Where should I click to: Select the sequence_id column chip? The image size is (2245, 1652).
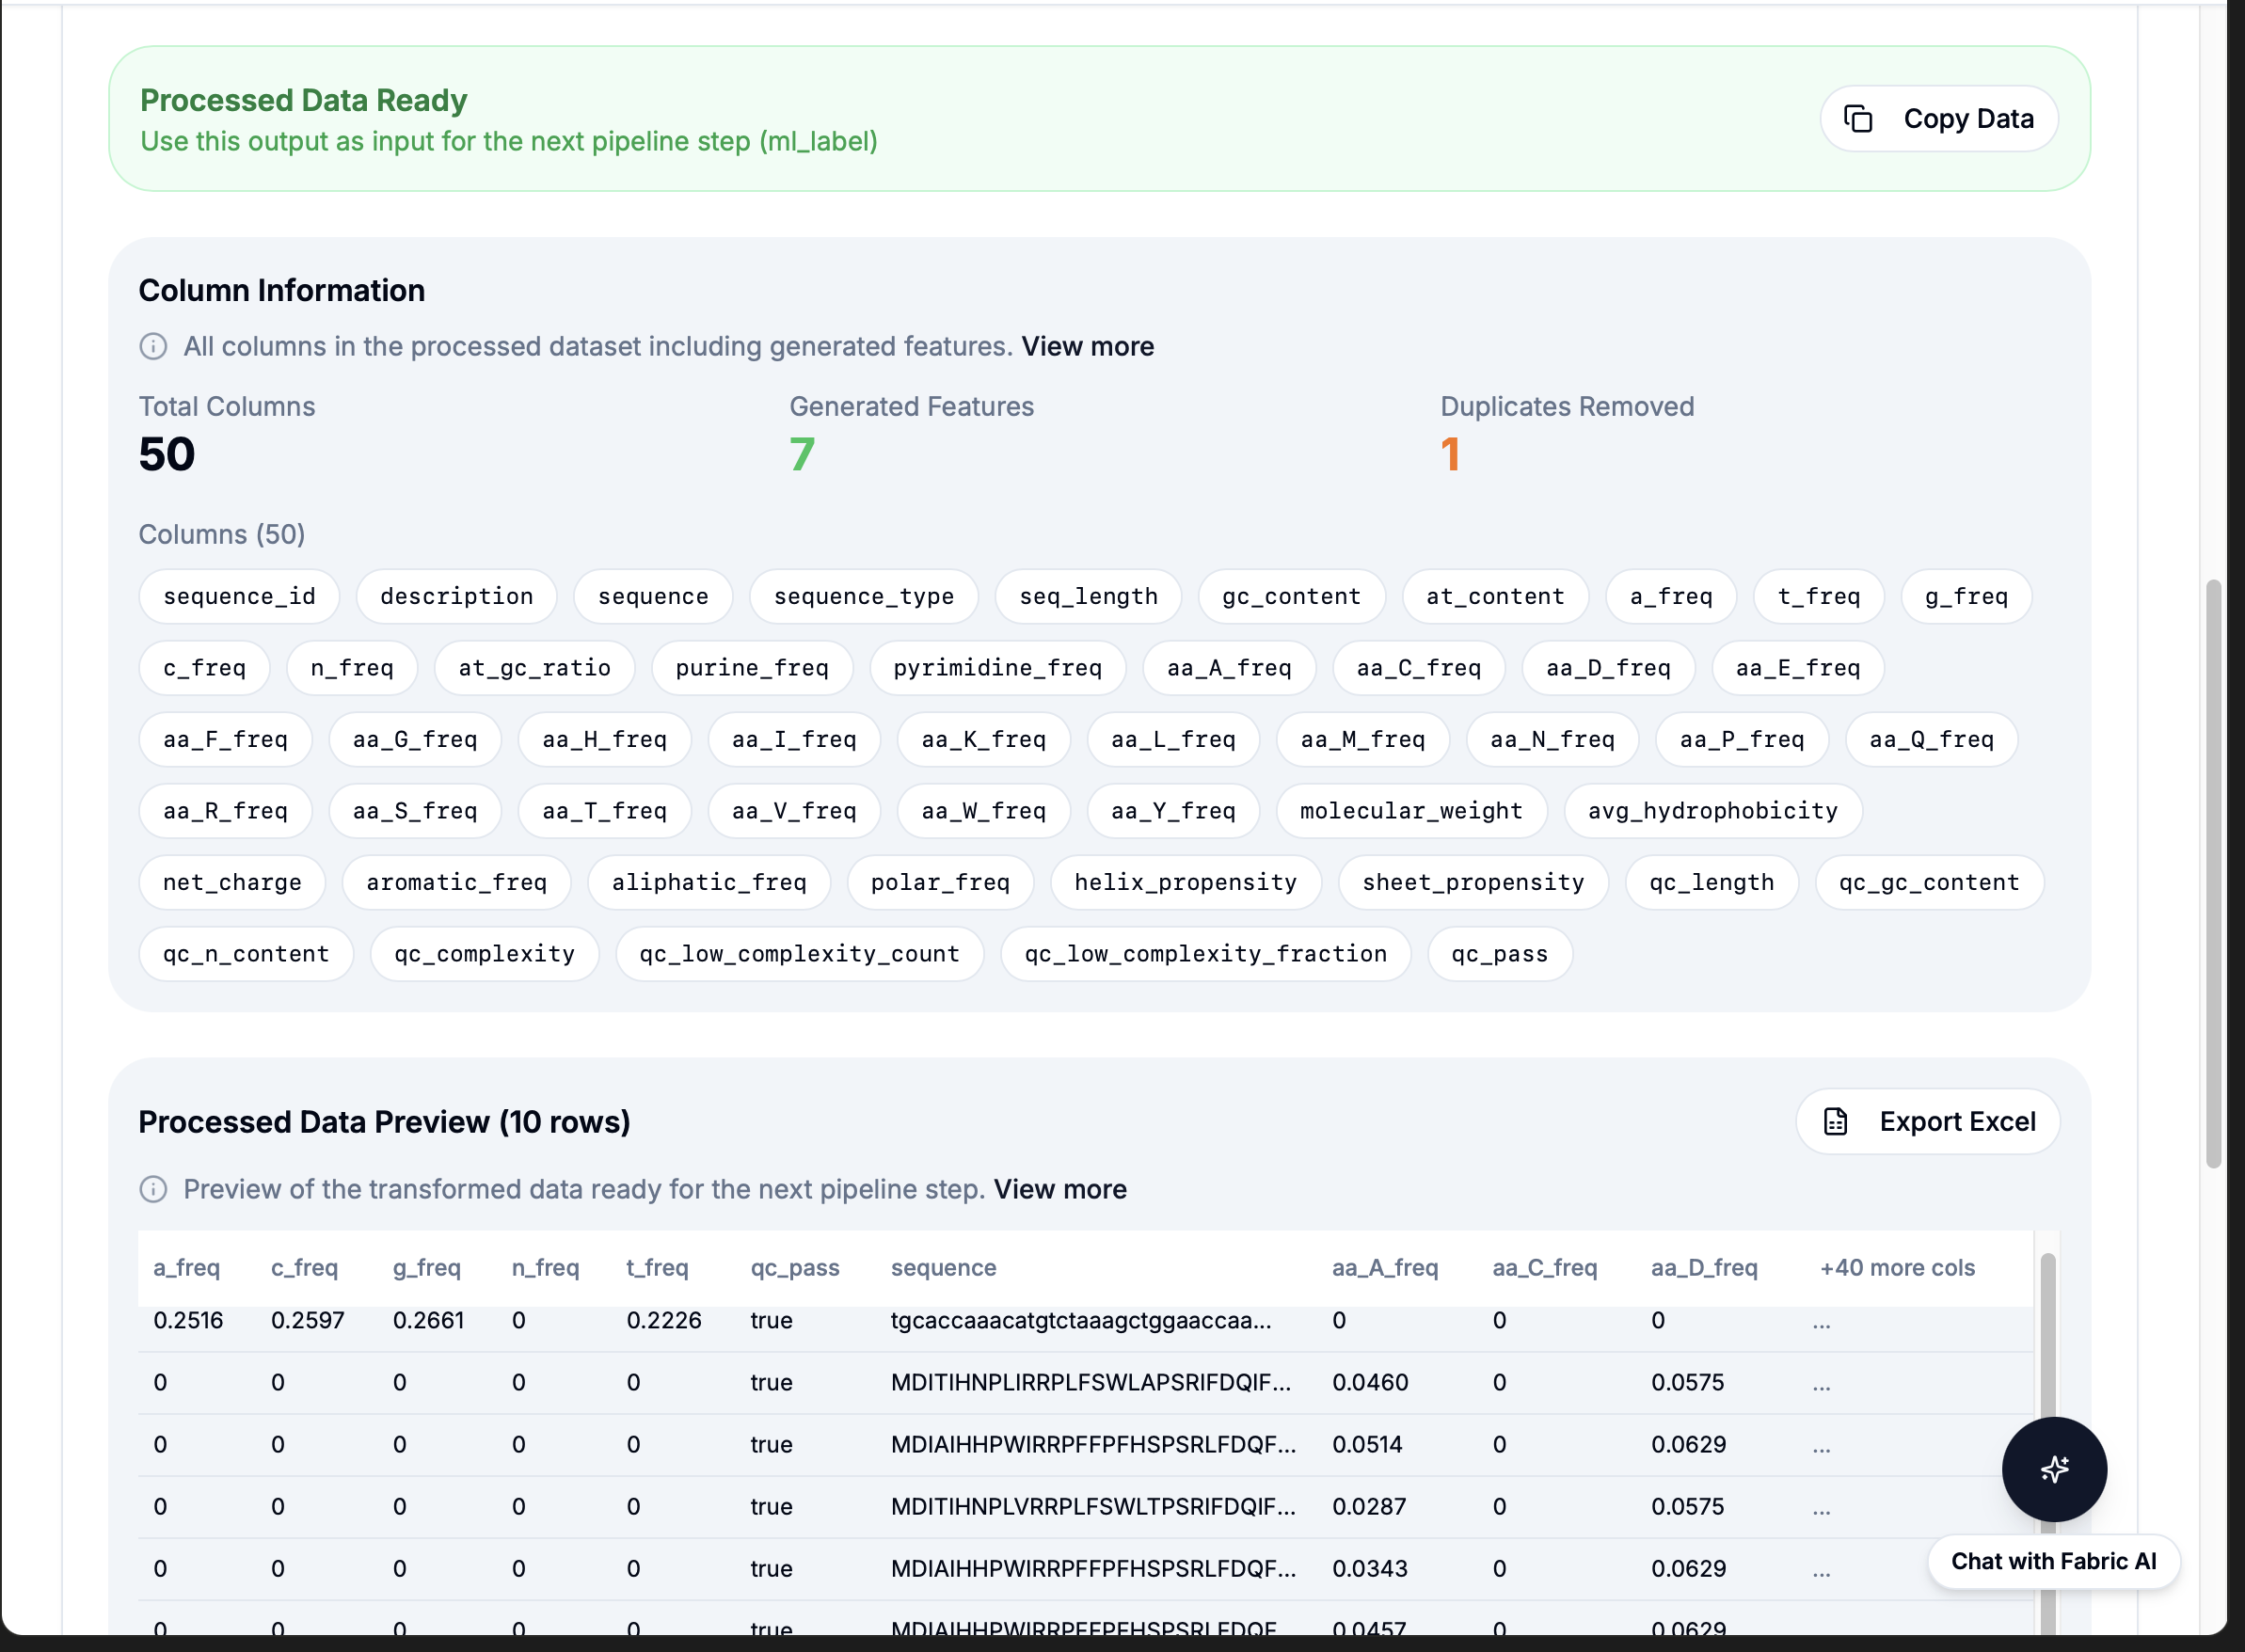pyautogui.click(x=239, y=596)
